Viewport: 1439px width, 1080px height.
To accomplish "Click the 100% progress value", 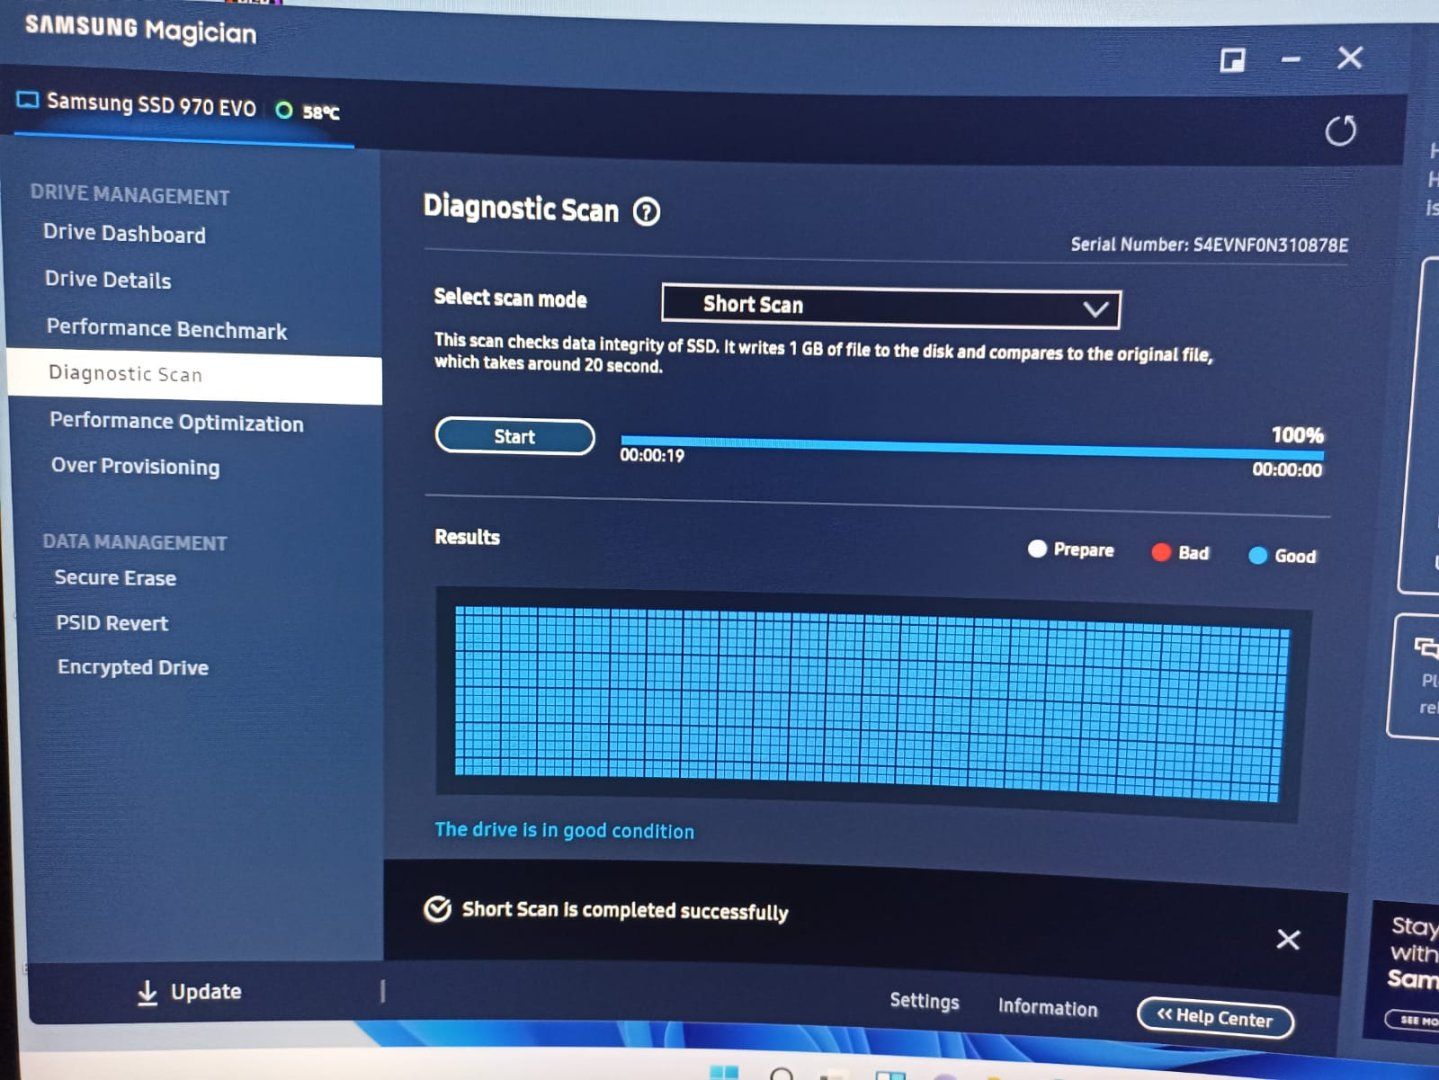I will 1297,435.
